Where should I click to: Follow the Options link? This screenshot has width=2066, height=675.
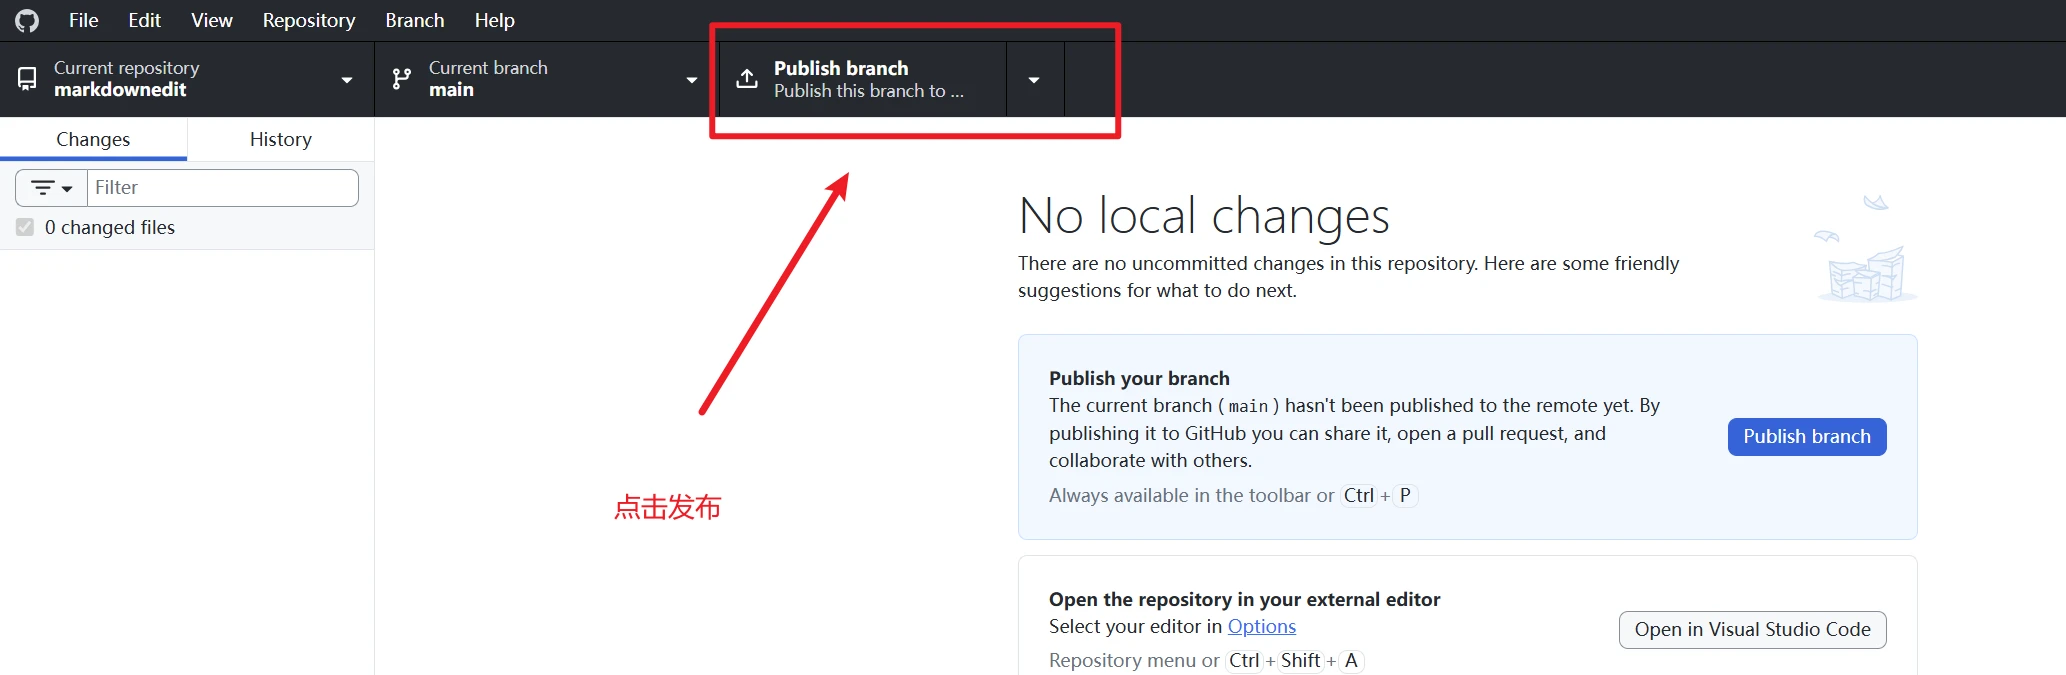point(1261,627)
